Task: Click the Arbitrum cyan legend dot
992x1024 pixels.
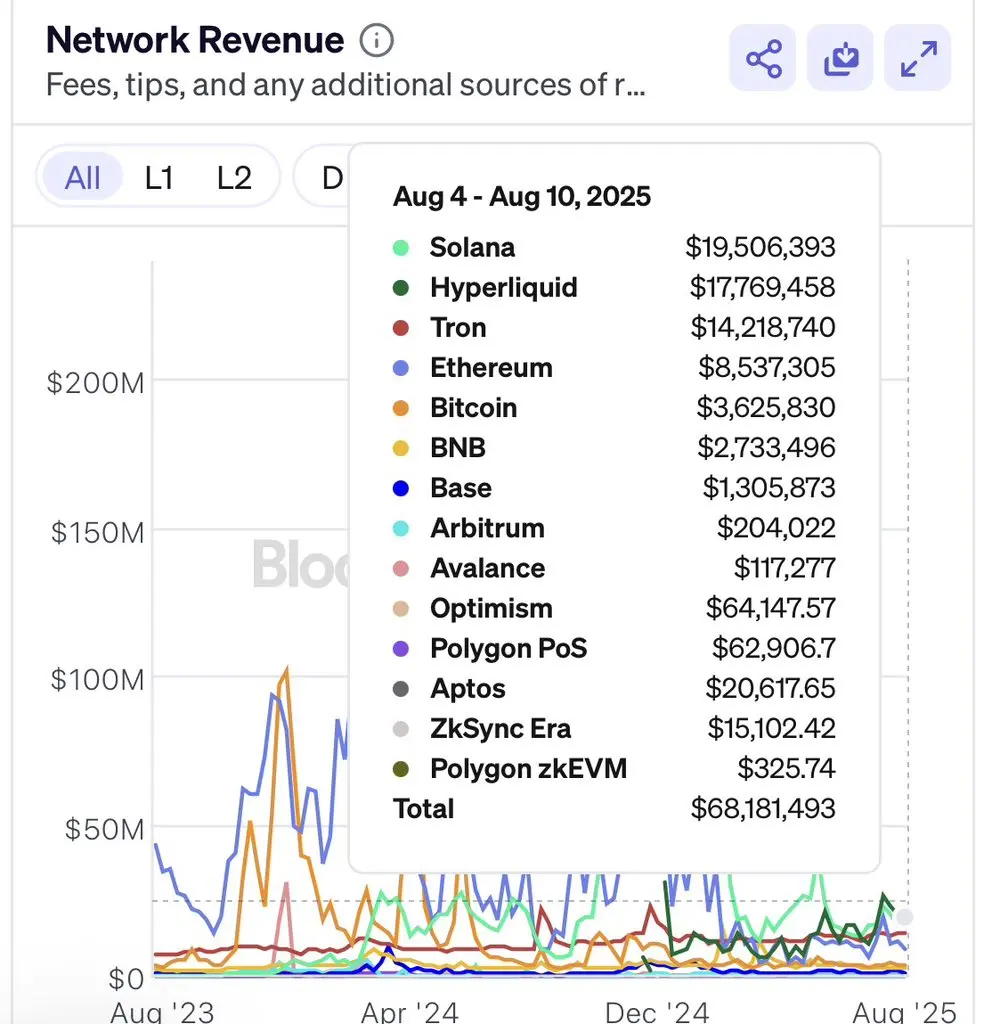Action: pos(400,528)
